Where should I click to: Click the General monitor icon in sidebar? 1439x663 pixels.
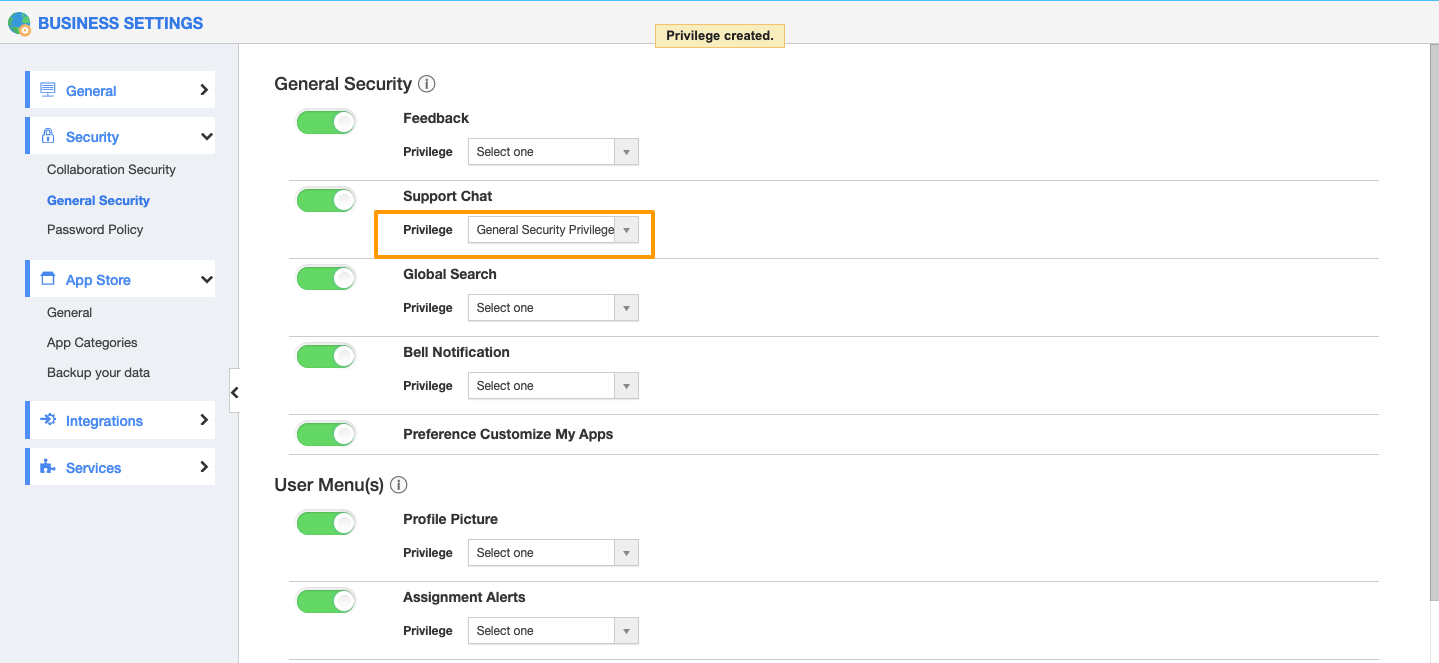48,90
